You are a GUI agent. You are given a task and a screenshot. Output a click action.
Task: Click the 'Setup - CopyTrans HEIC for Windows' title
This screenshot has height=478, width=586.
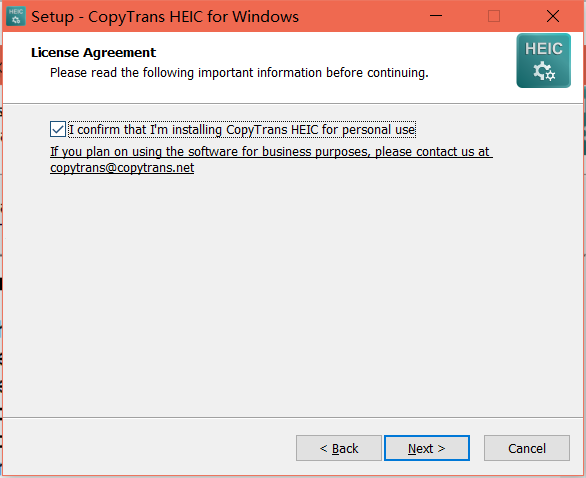pos(165,17)
